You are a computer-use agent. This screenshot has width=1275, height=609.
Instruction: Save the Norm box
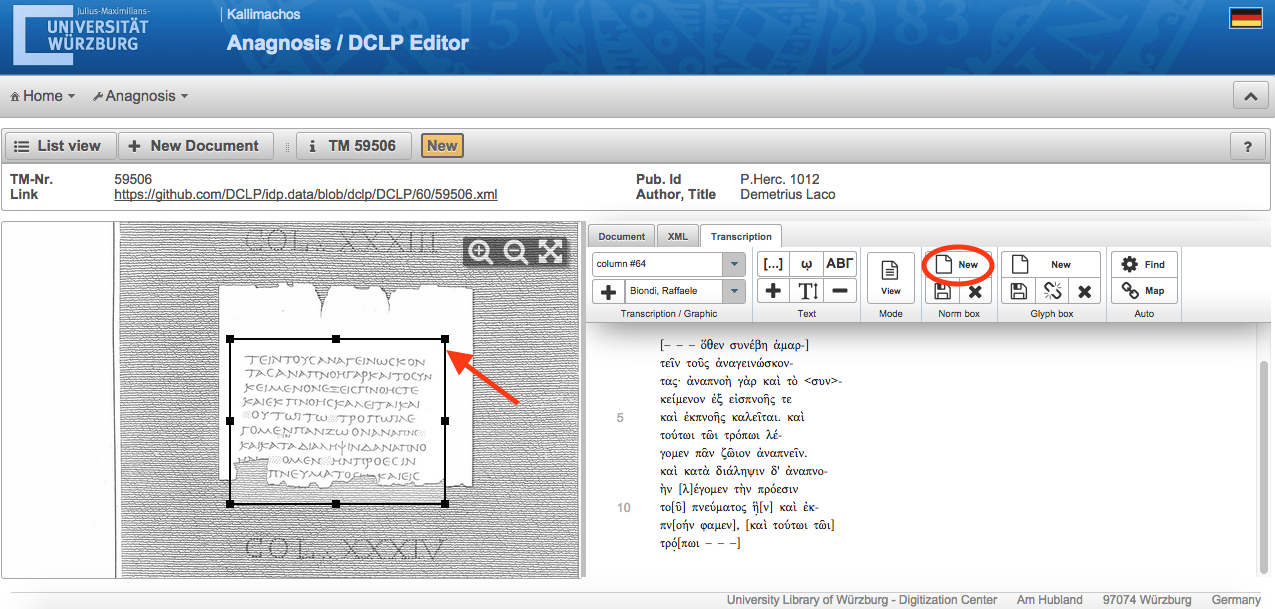(x=941, y=292)
